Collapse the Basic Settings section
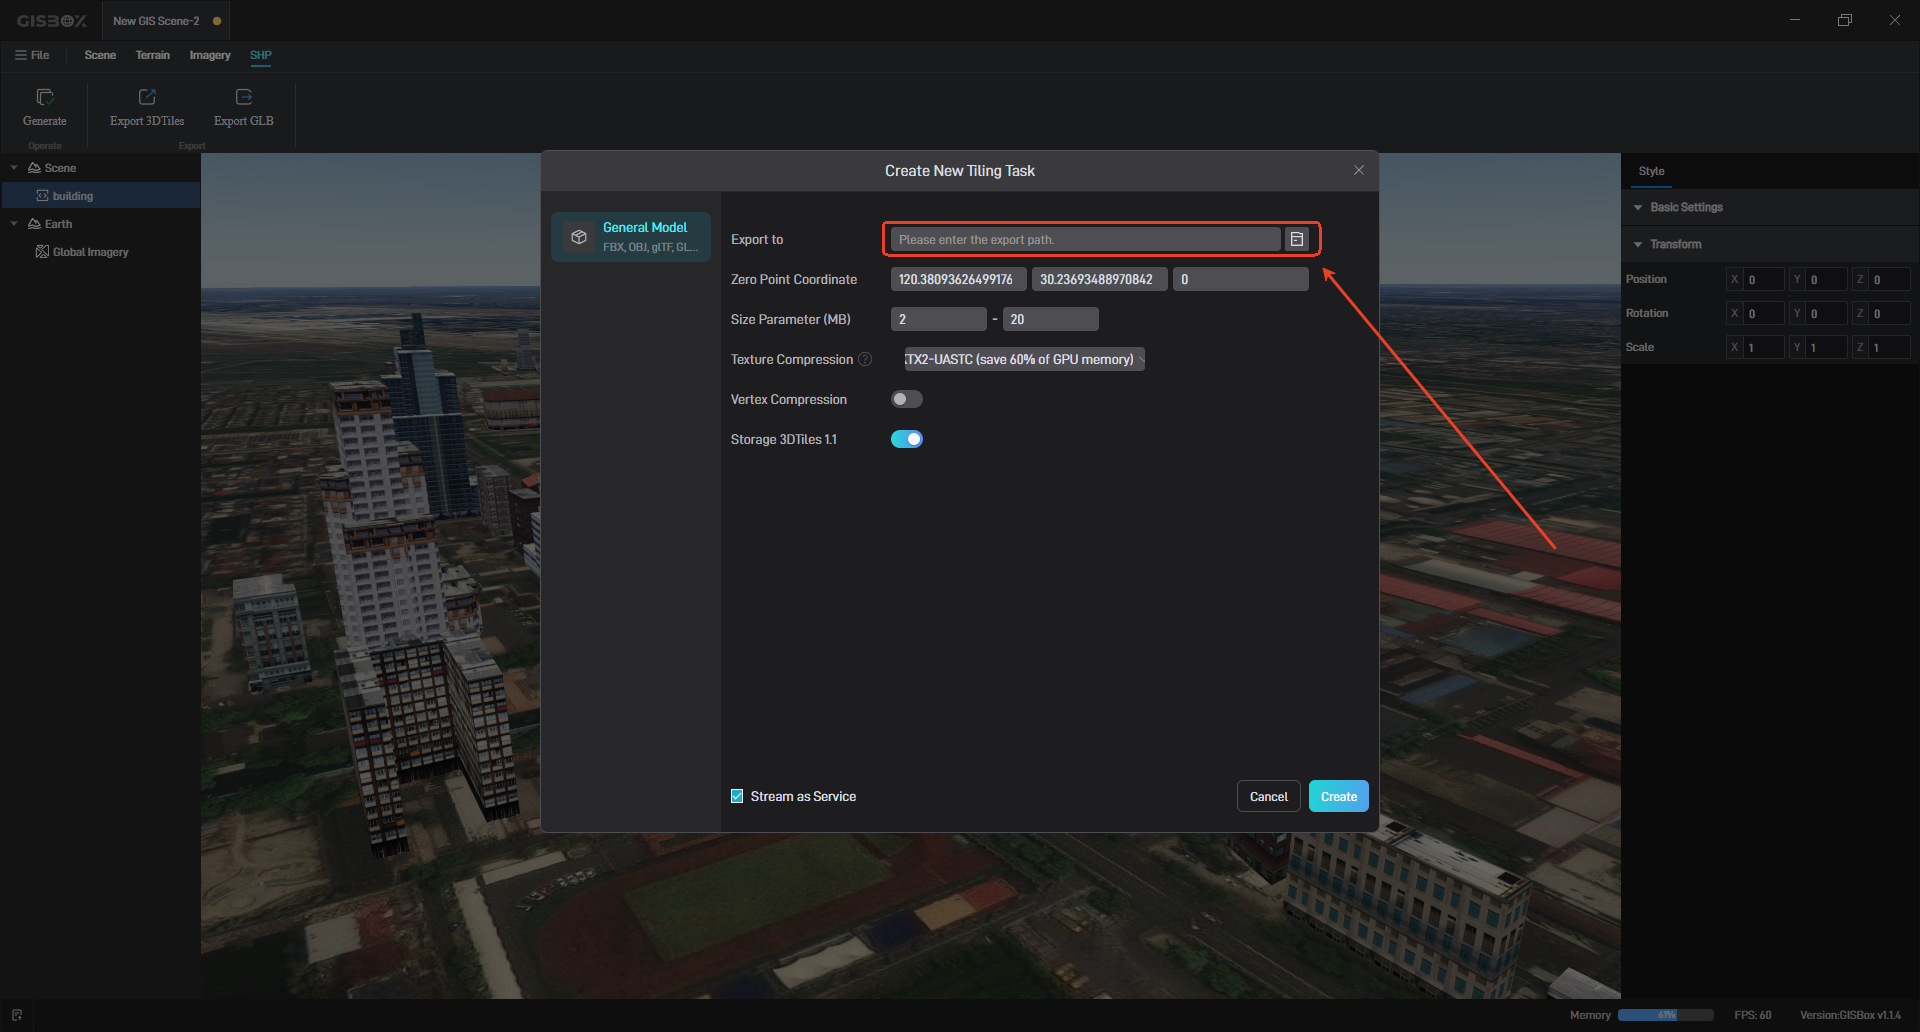The image size is (1920, 1032). (1638, 208)
